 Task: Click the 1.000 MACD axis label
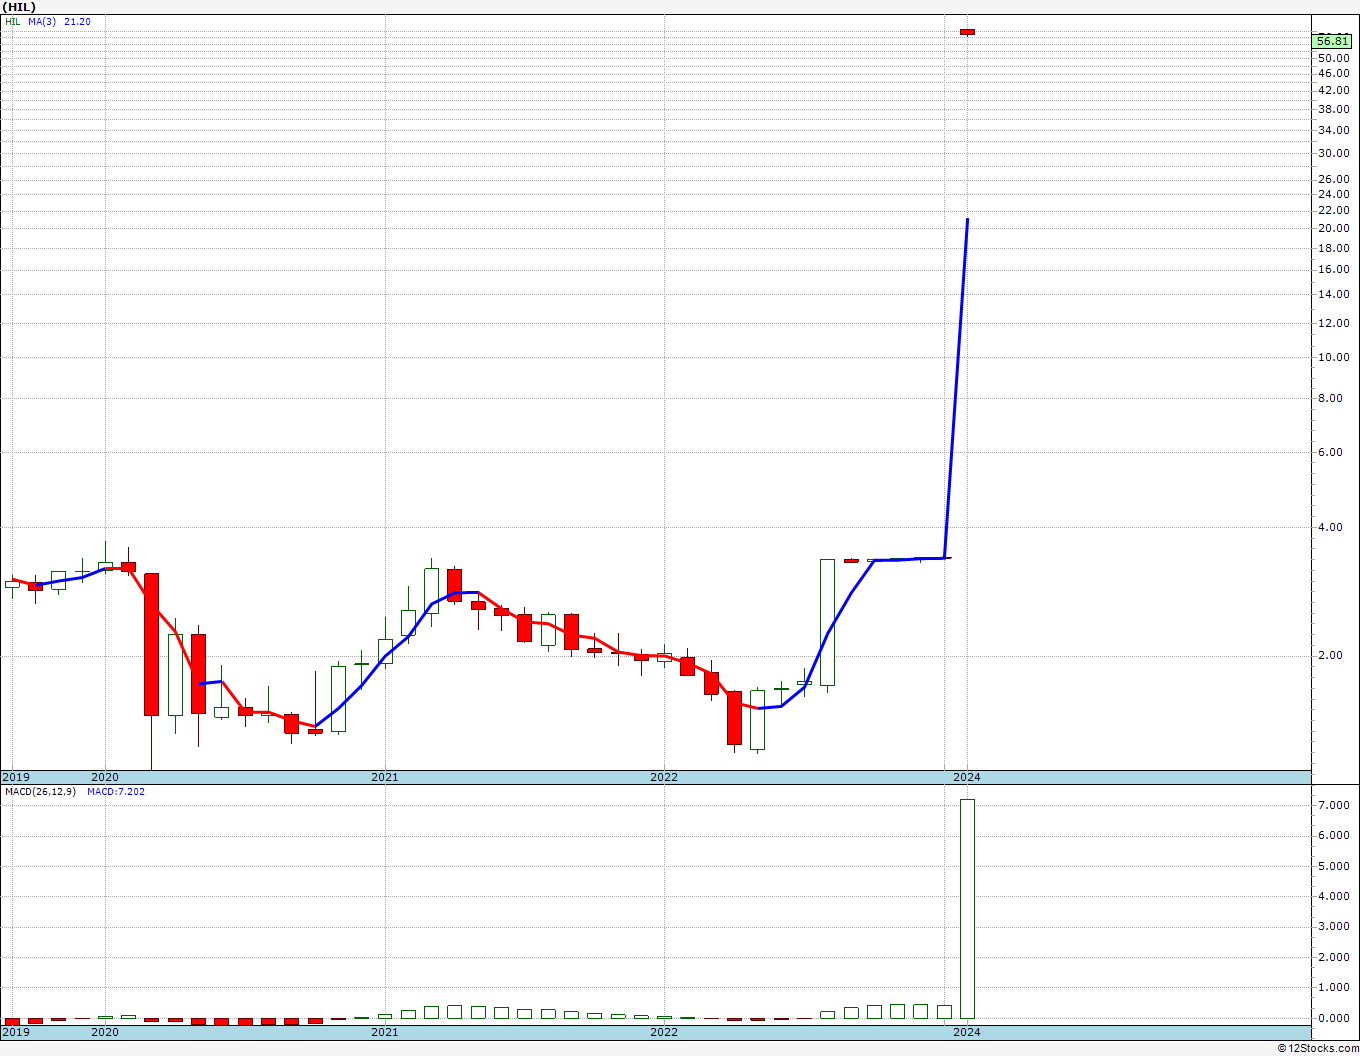tap(1333, 989)
